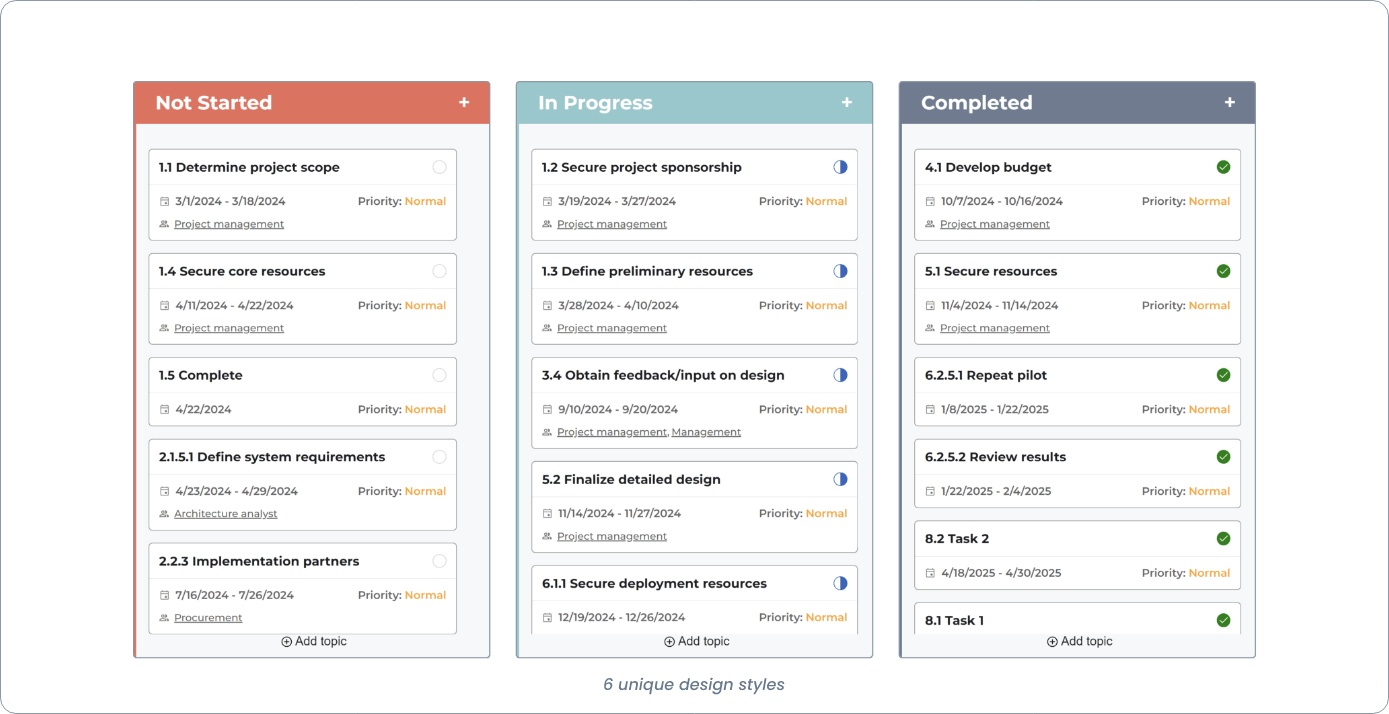Click green checkmark on 6.2.5.1 Repeat pilot

1223,375
